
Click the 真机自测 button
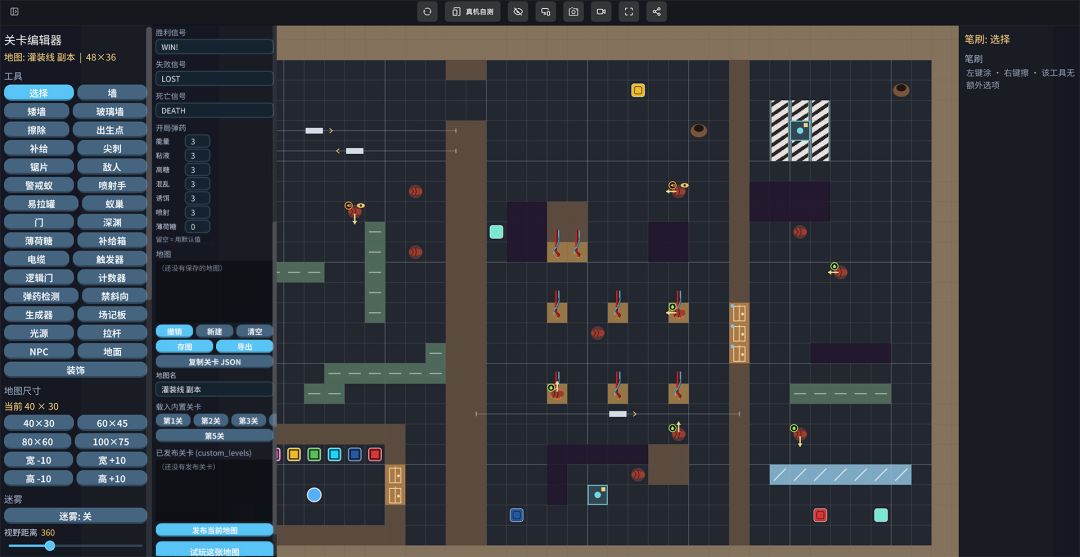coord(472,12)
